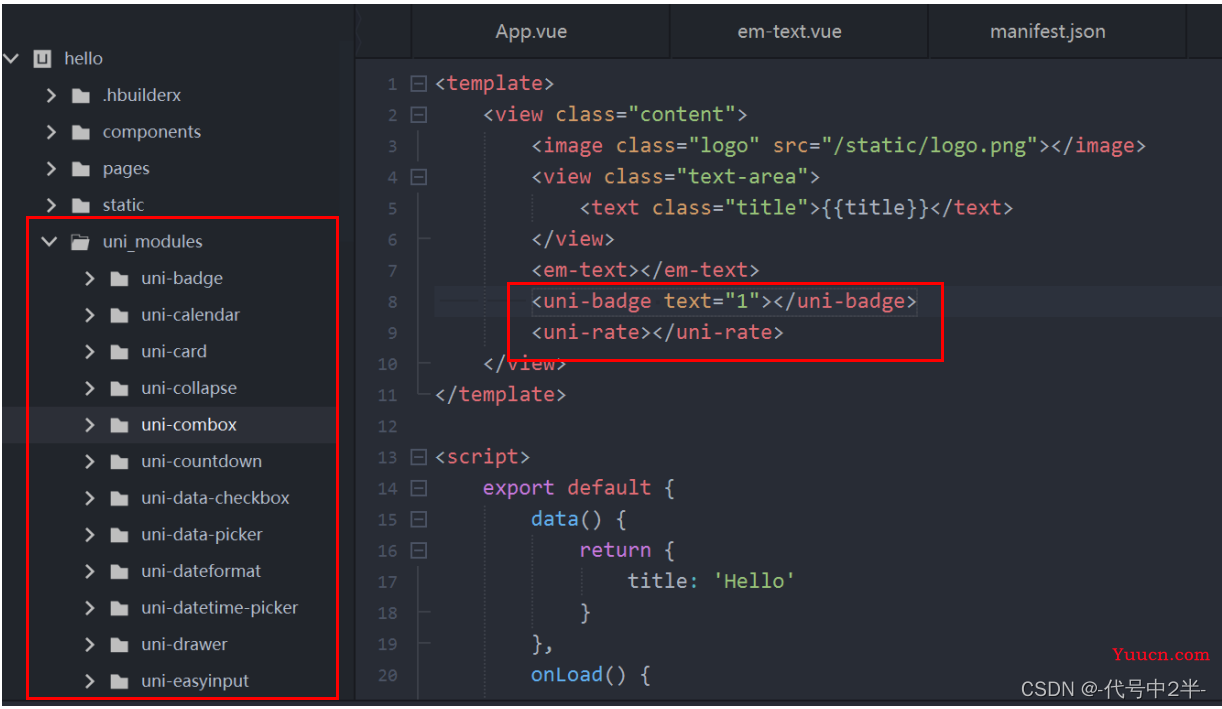This screenshot has height=709, width=1222.
Task: Expand the uni-card folder chevron
Action: click(90, 352)
